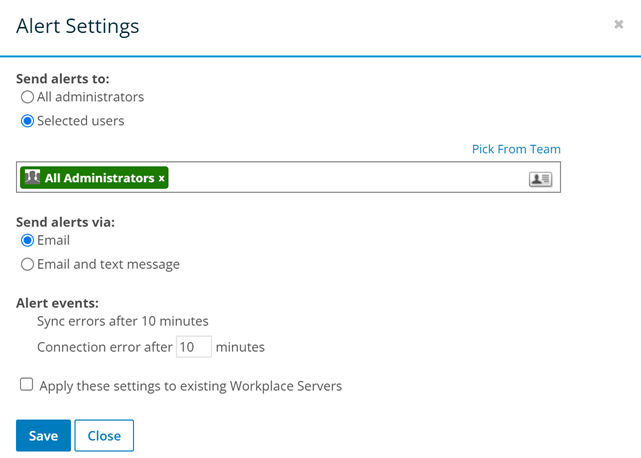641x458 pixels.
Task: Click the Alert Settings dialog title
Action: pyautogui.click(x=78, y=27)
